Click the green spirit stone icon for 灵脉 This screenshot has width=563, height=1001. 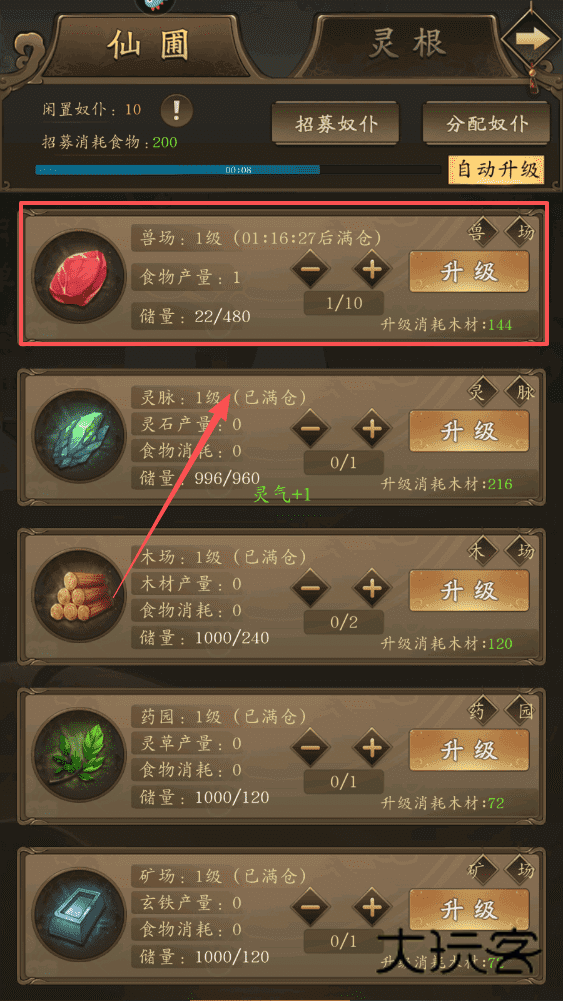[79, 437]
